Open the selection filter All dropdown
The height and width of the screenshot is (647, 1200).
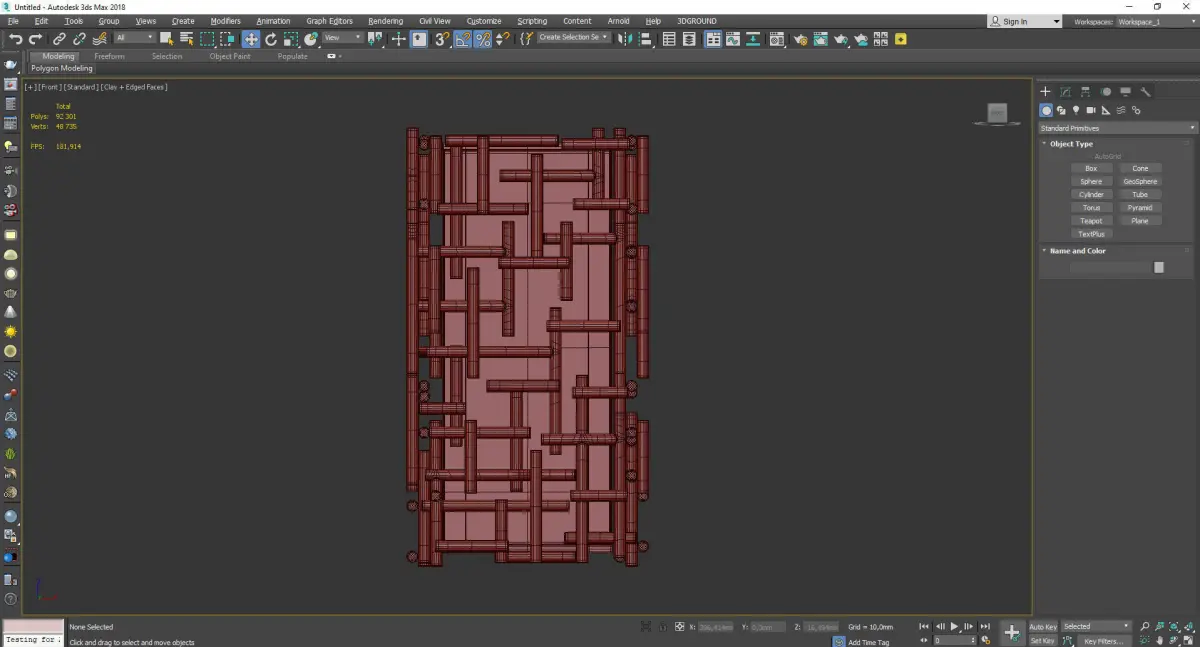(134, 38)
